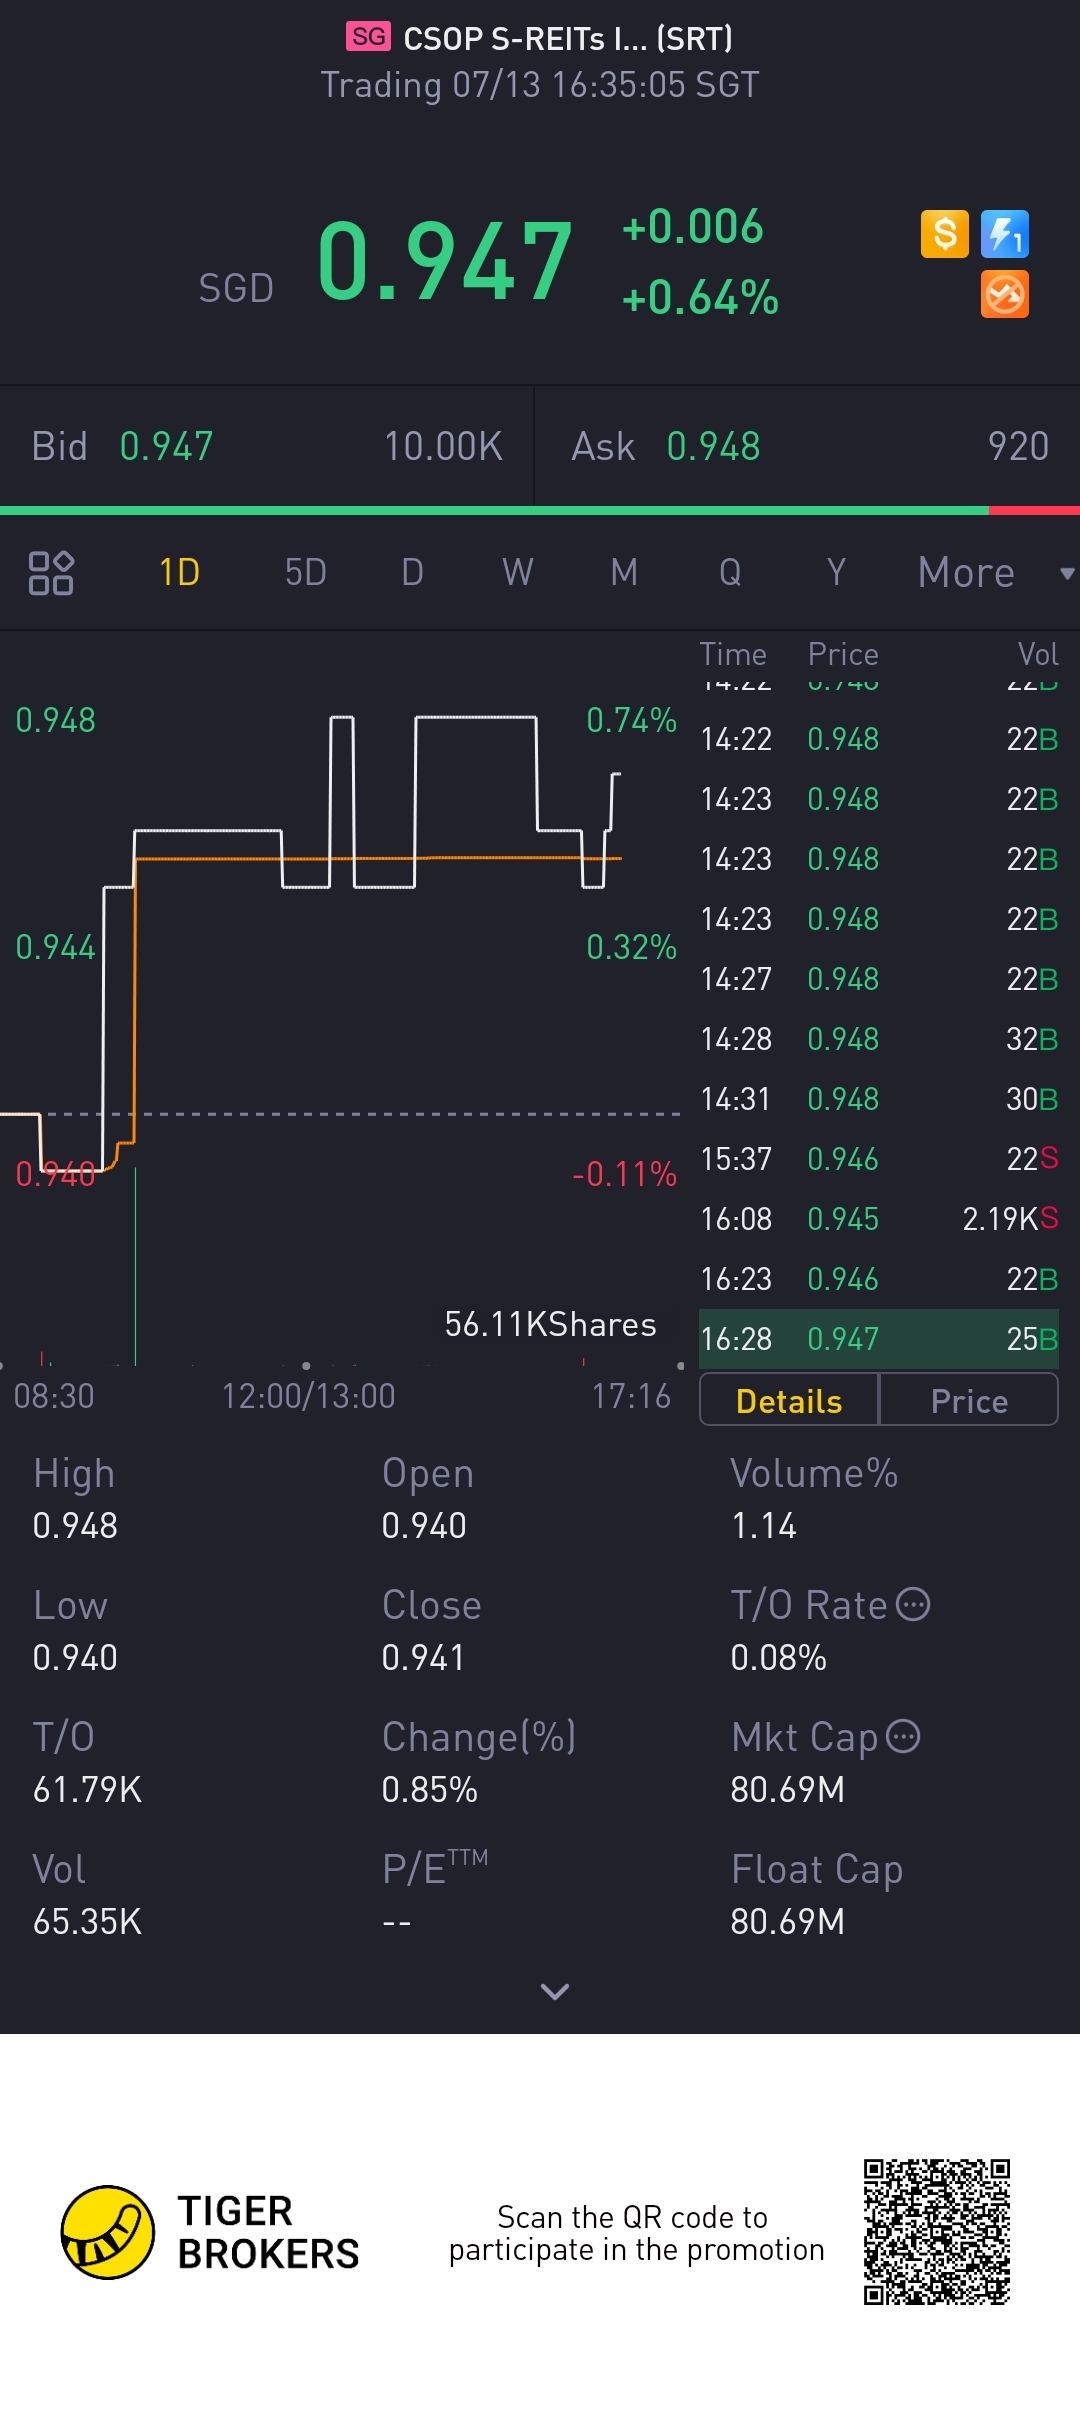Tap the promotion QR code
The width and height of the screenshot is (1080, 2431).
937,2232
